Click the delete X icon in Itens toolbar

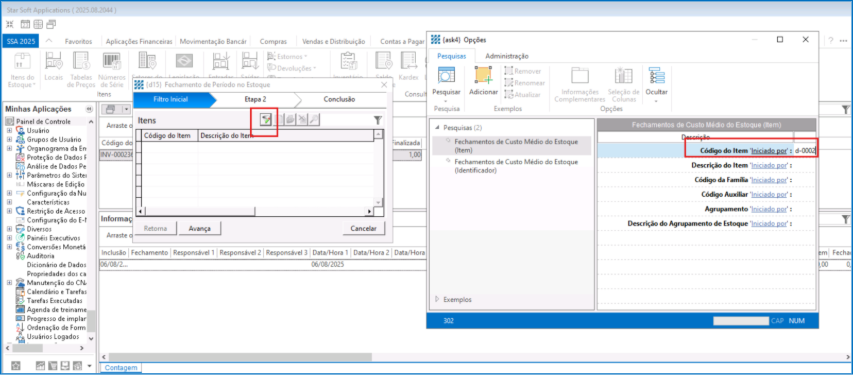pos(302,120)
